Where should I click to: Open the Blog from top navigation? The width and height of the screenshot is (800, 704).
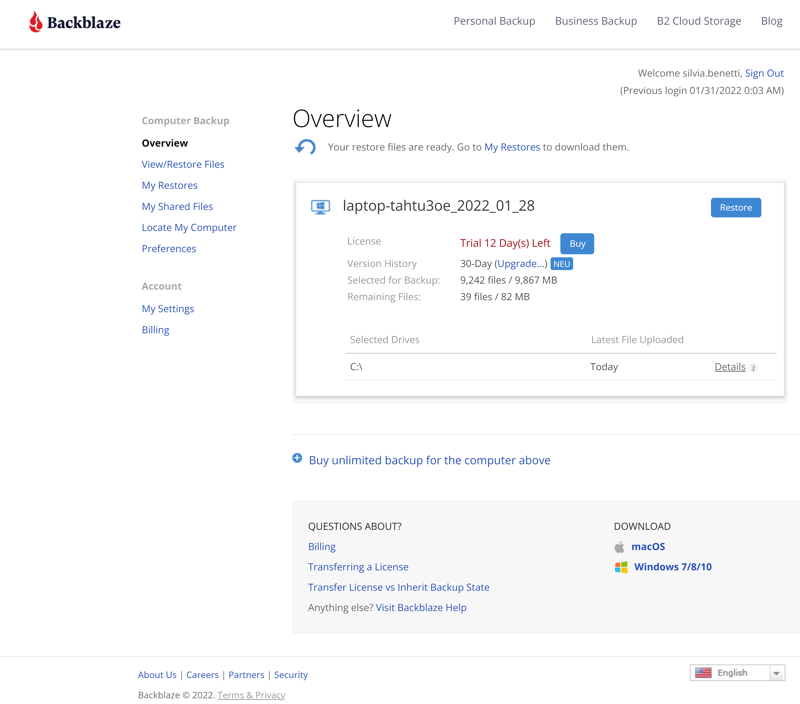[x=771, y=21]
